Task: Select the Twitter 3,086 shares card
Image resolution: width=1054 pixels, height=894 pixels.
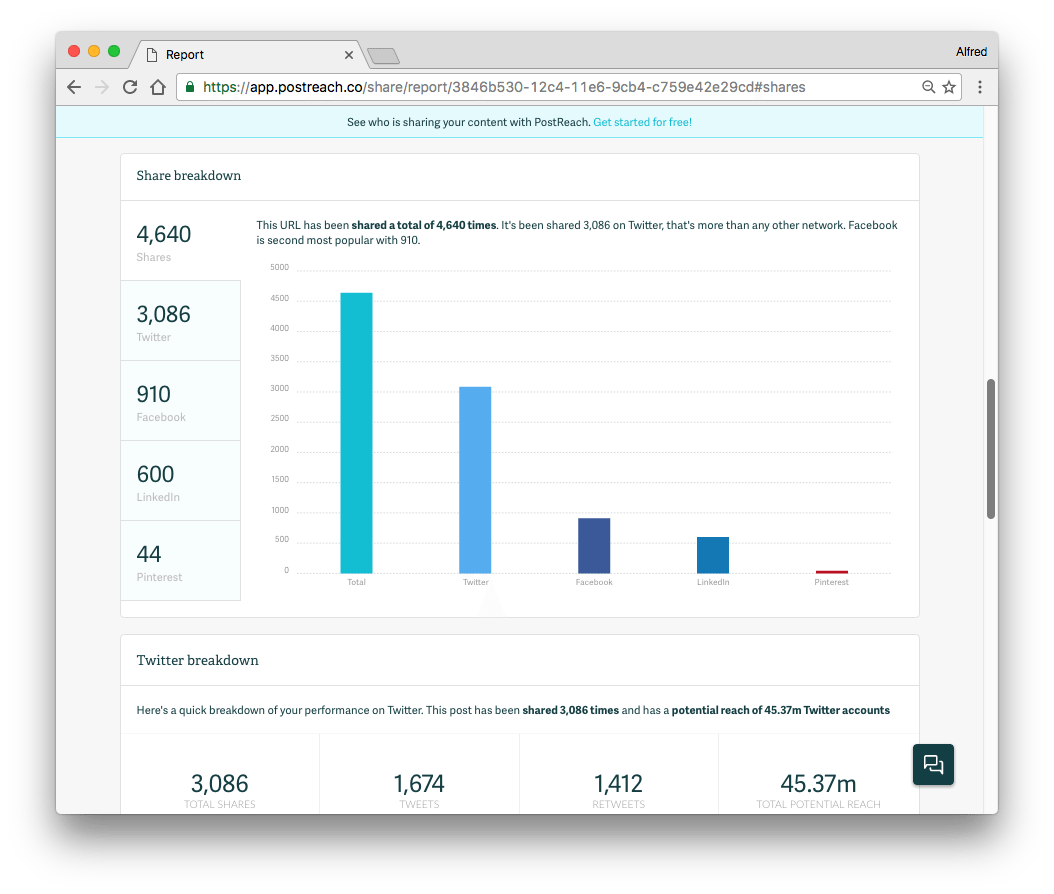Action: (x=180, y=320)
